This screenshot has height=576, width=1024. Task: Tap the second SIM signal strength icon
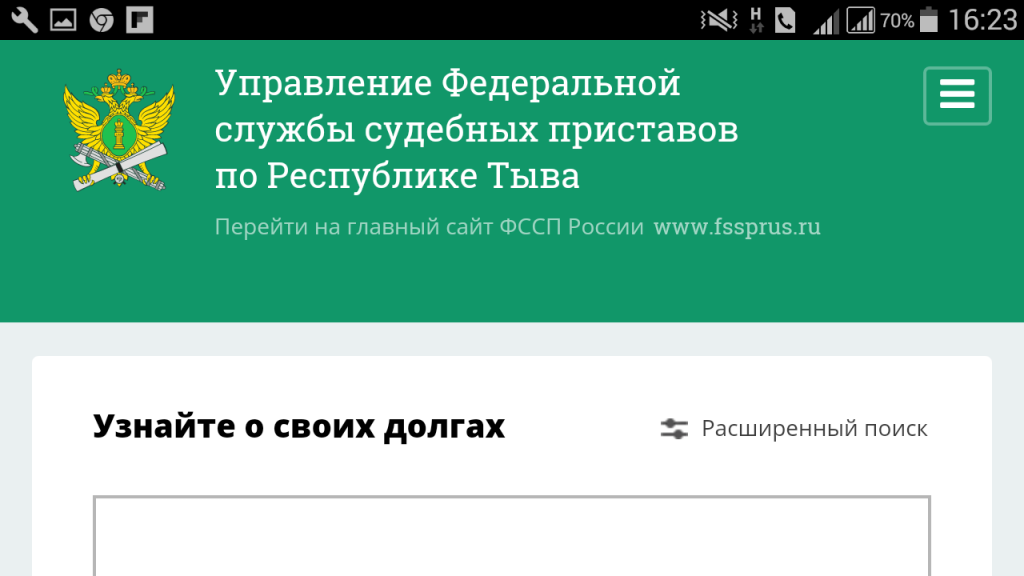click(x=861, y=20)
